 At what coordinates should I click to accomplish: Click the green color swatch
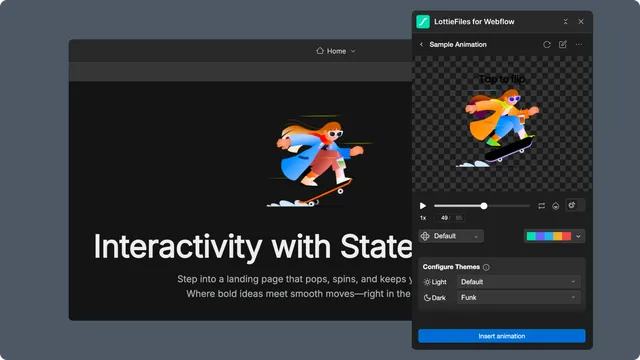point(531,236)
